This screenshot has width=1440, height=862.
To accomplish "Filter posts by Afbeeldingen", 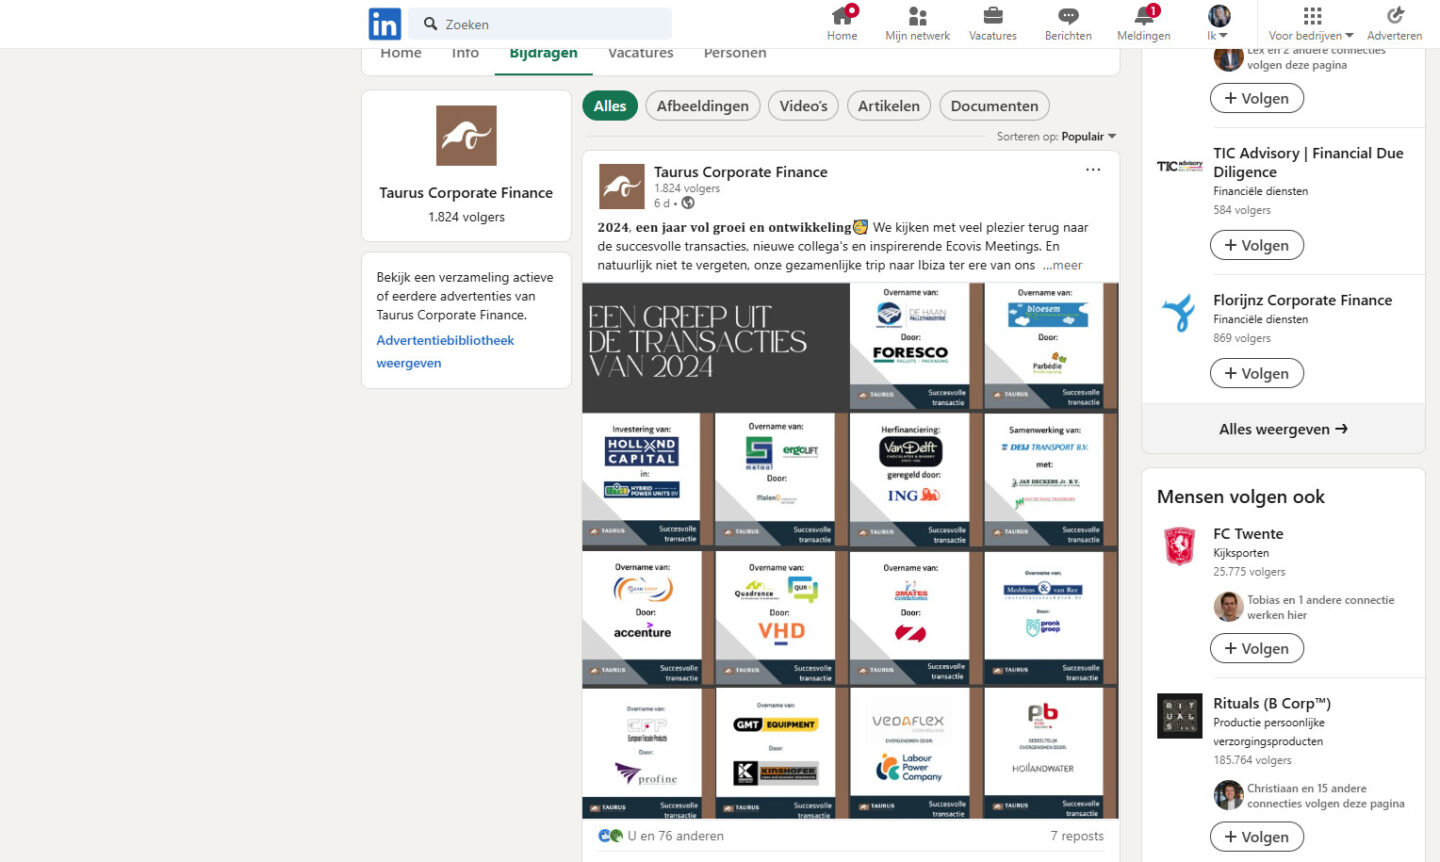I will coord(703,106).
